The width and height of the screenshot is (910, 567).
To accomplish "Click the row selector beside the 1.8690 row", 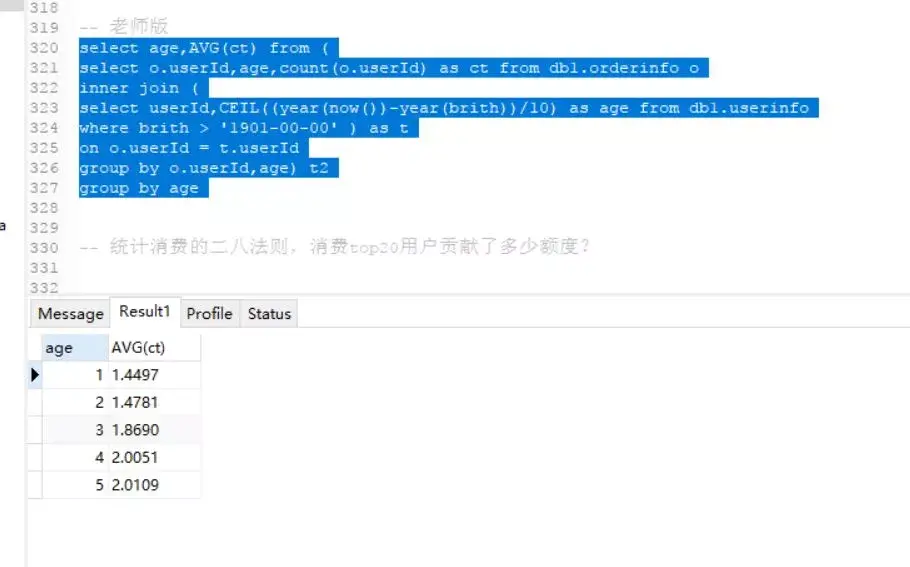I will click(35, 430).
